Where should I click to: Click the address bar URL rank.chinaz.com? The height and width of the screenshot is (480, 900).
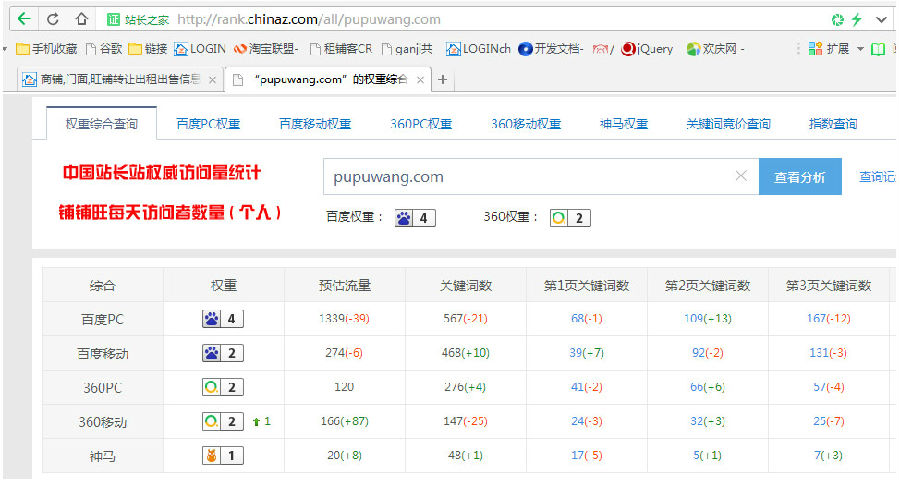309,20
